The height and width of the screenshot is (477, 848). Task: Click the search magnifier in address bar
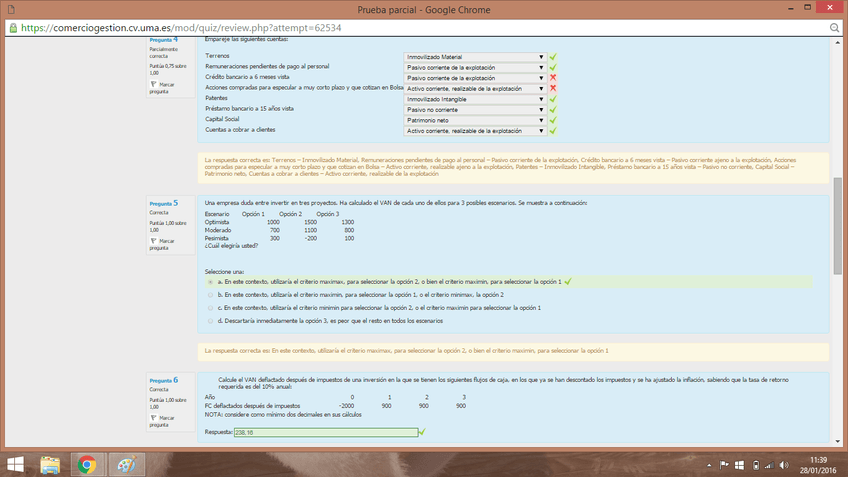834,28
